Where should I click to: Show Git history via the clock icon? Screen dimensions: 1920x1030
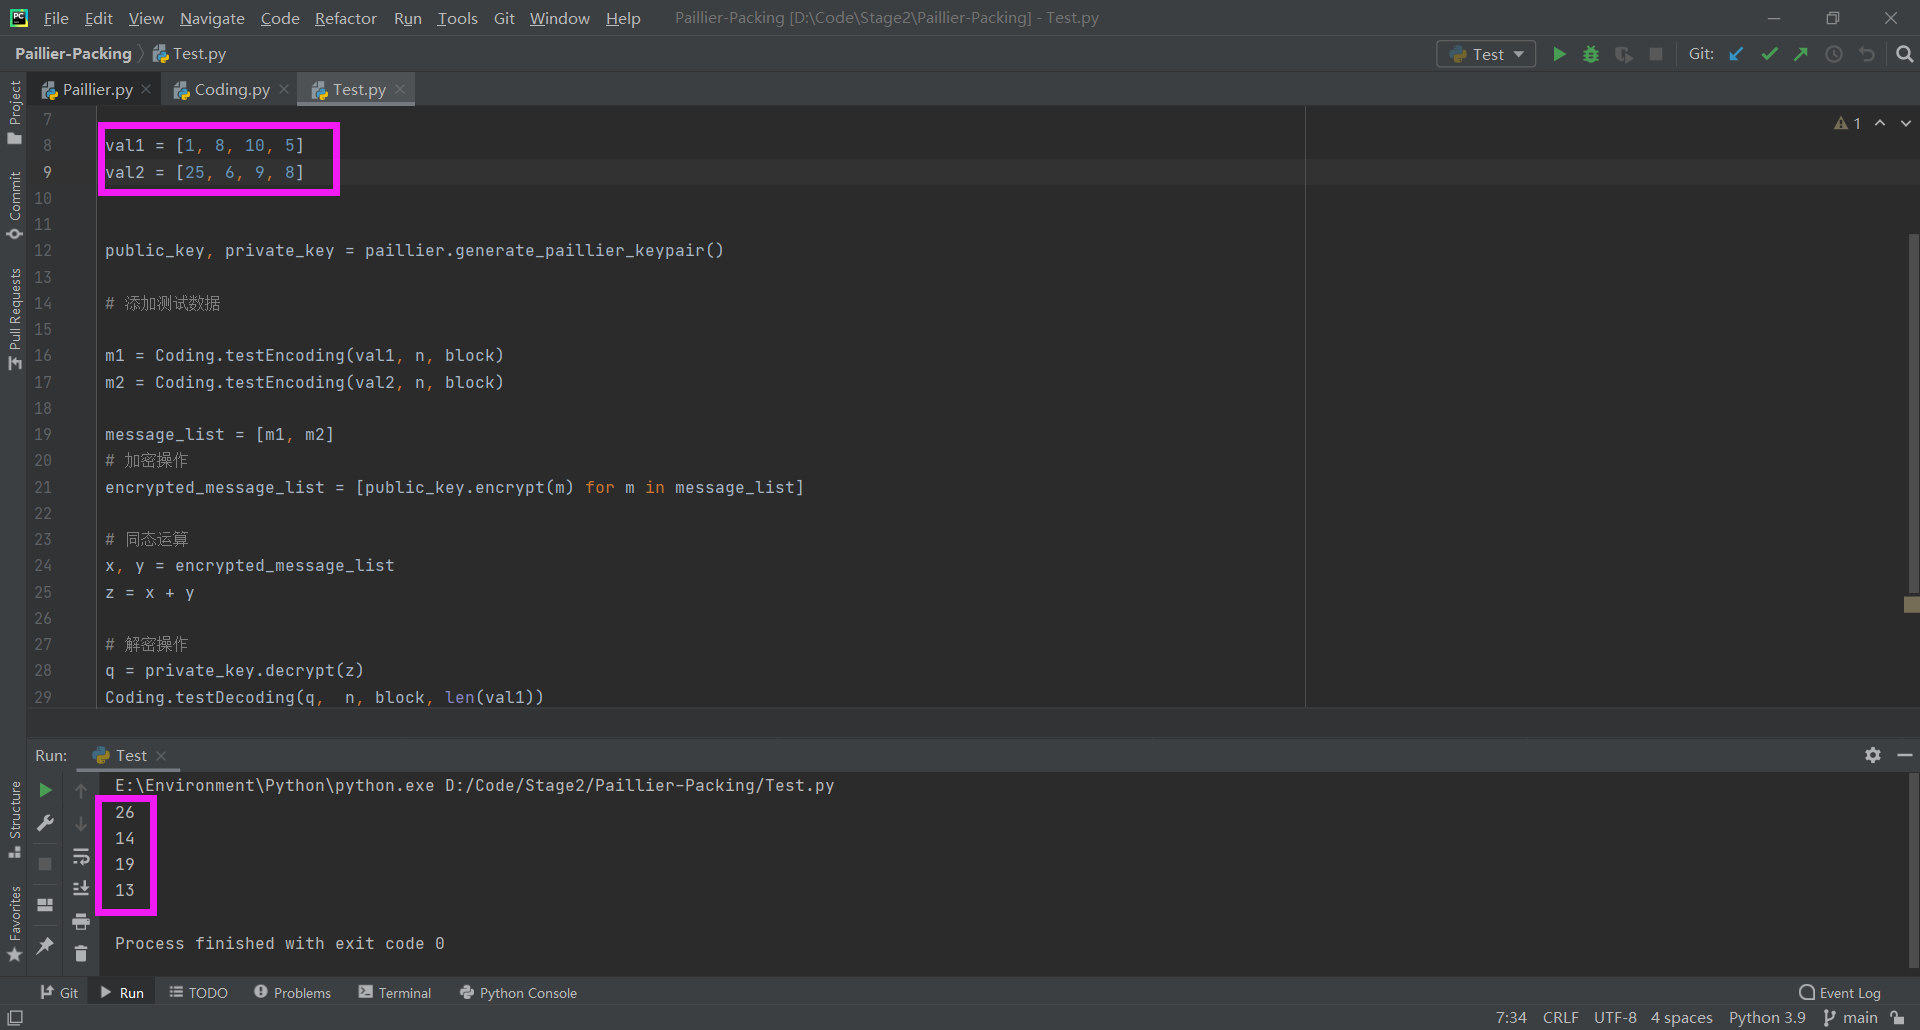pyautogui.click(x=1834, y=54)
